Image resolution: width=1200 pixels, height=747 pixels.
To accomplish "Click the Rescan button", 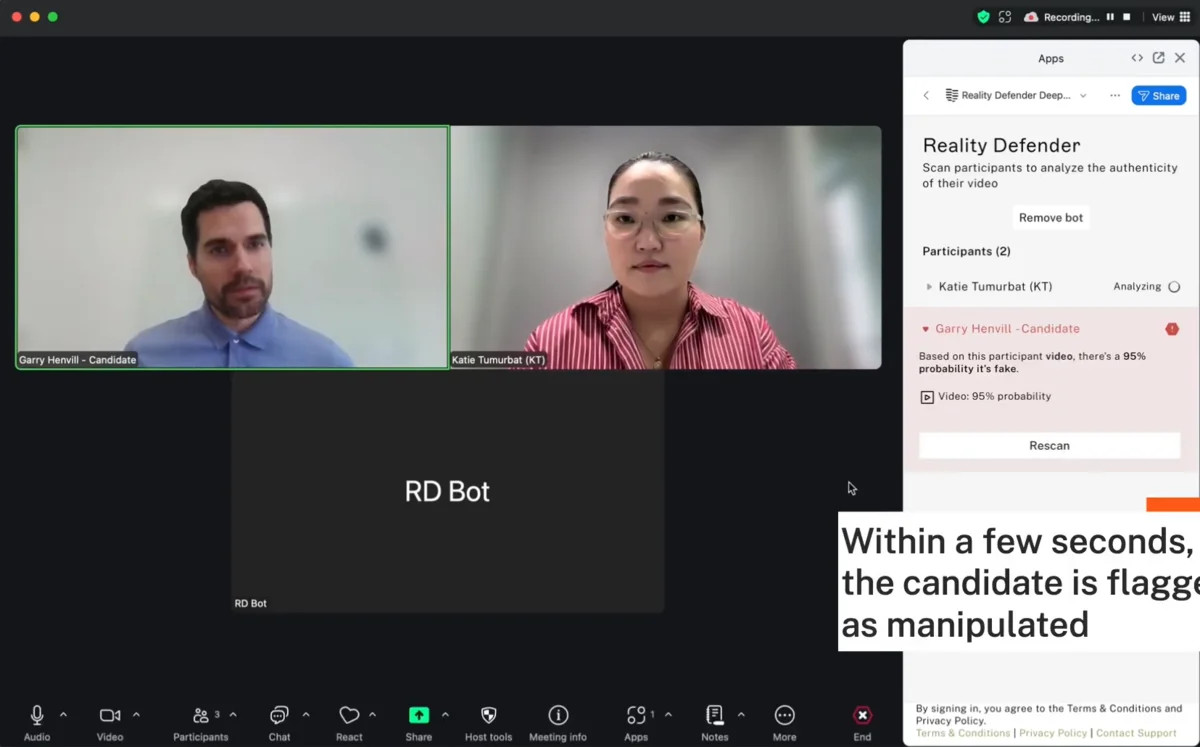I will (x=1048, y=444).
